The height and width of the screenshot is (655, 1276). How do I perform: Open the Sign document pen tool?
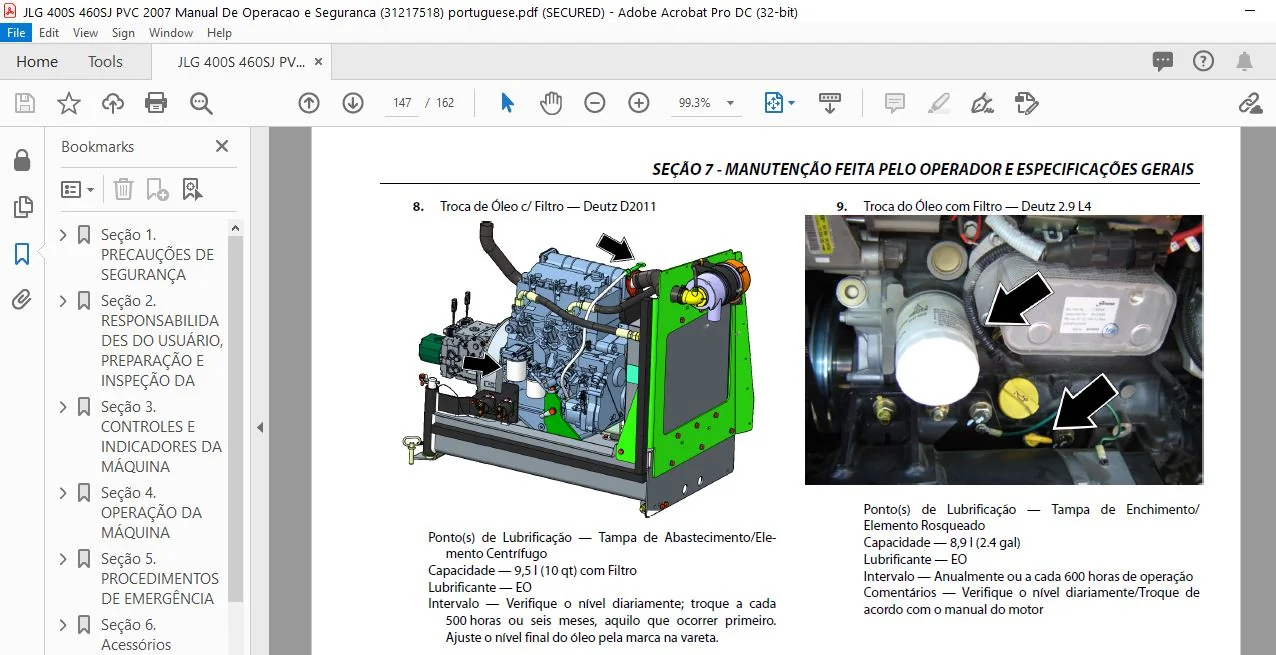pyautogui.click(x=982, y=103)
